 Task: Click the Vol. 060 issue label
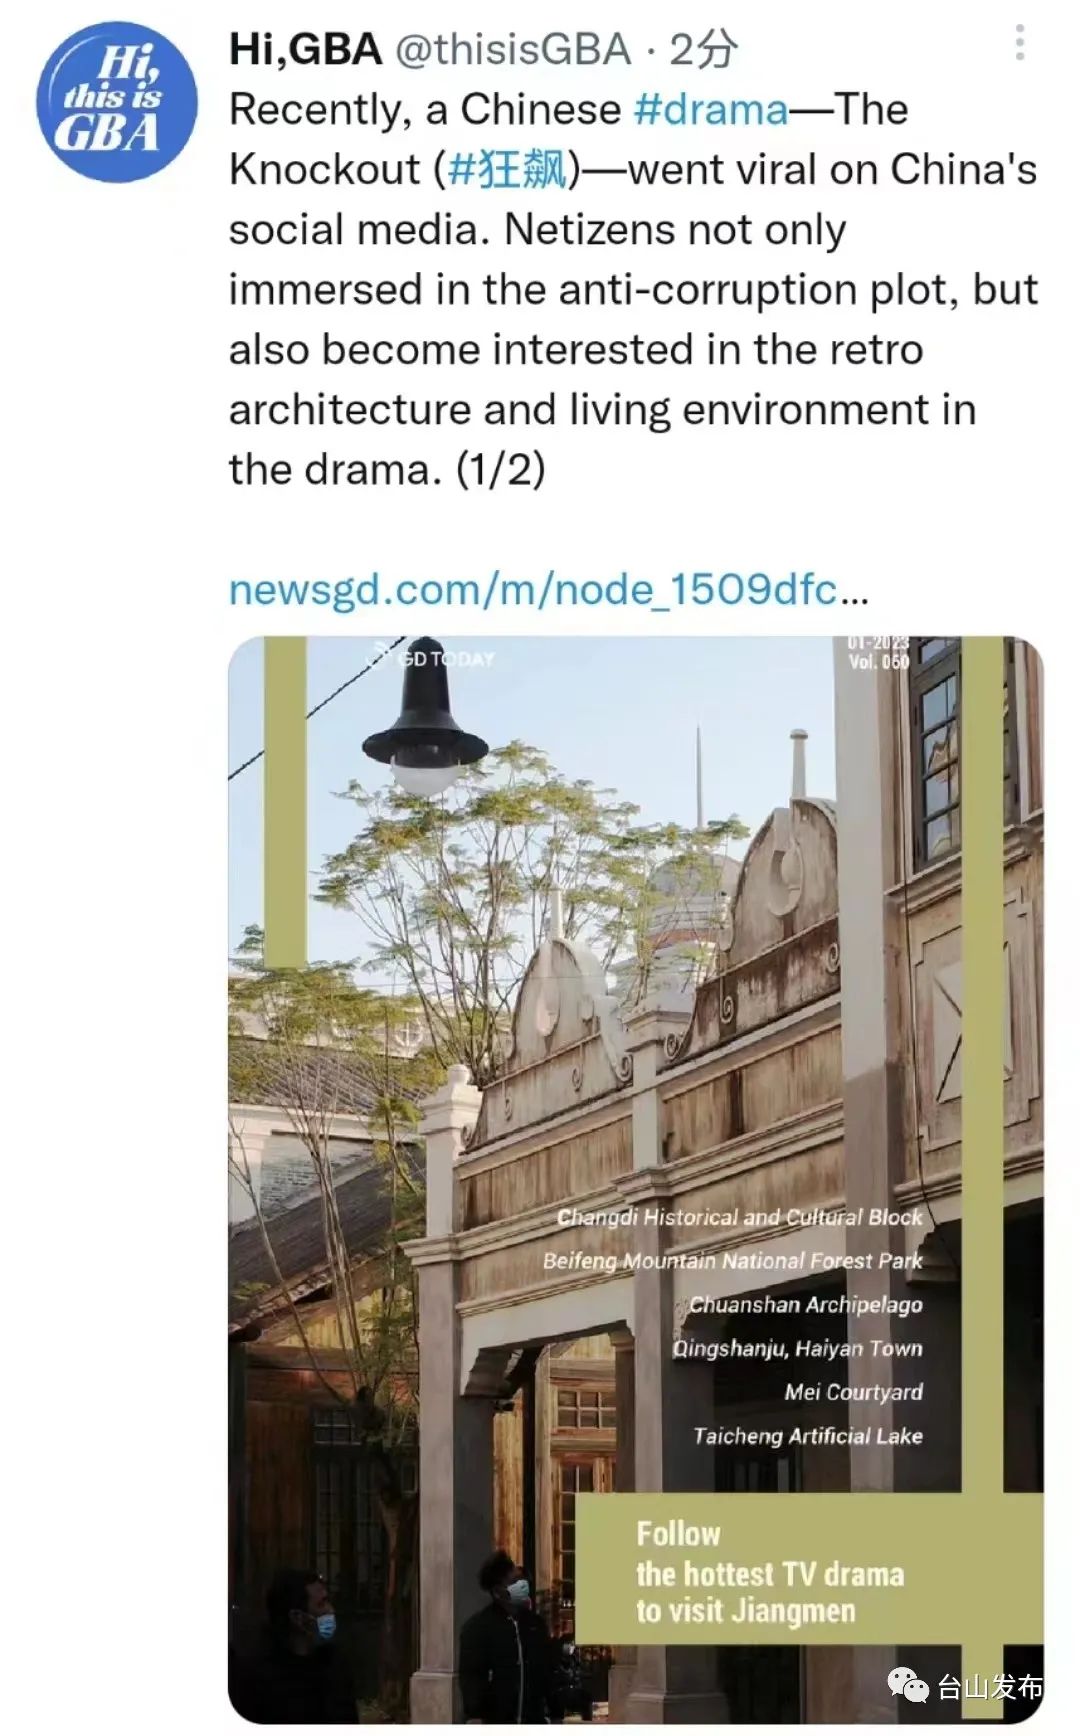(x=879, y=662)
